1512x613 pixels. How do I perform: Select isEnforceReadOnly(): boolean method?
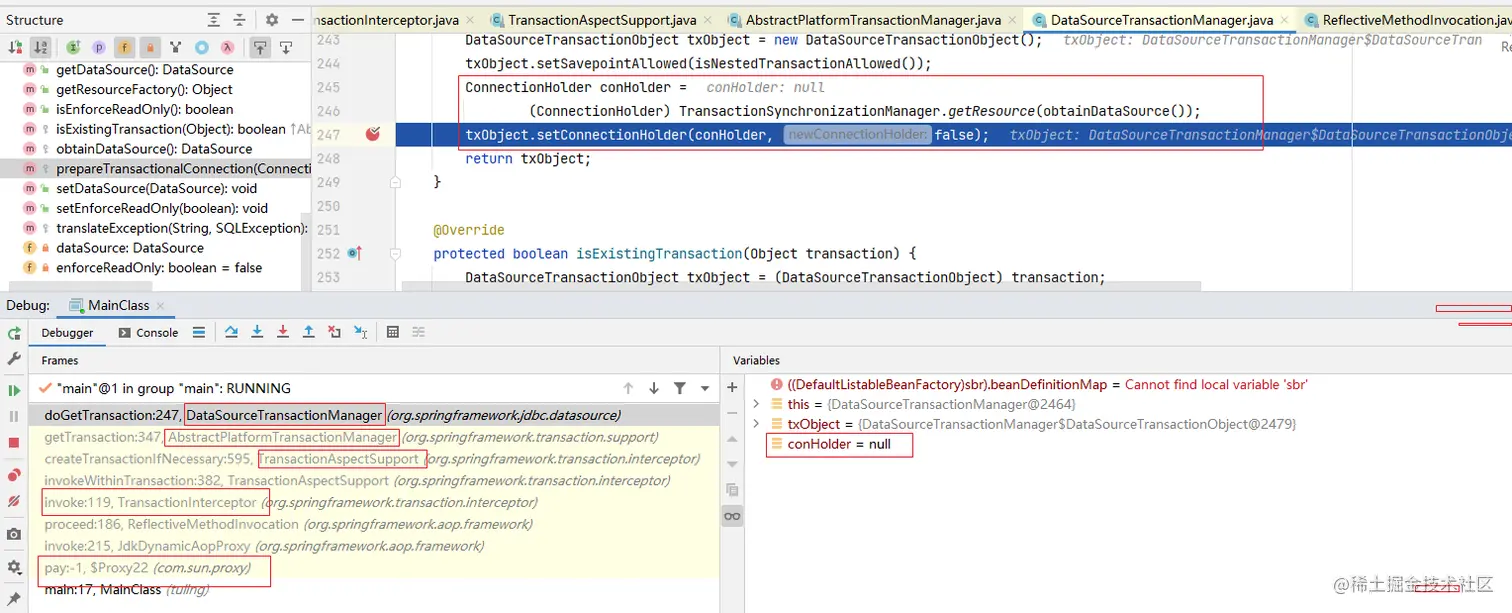pyautogui.click(x=144, y=110)
